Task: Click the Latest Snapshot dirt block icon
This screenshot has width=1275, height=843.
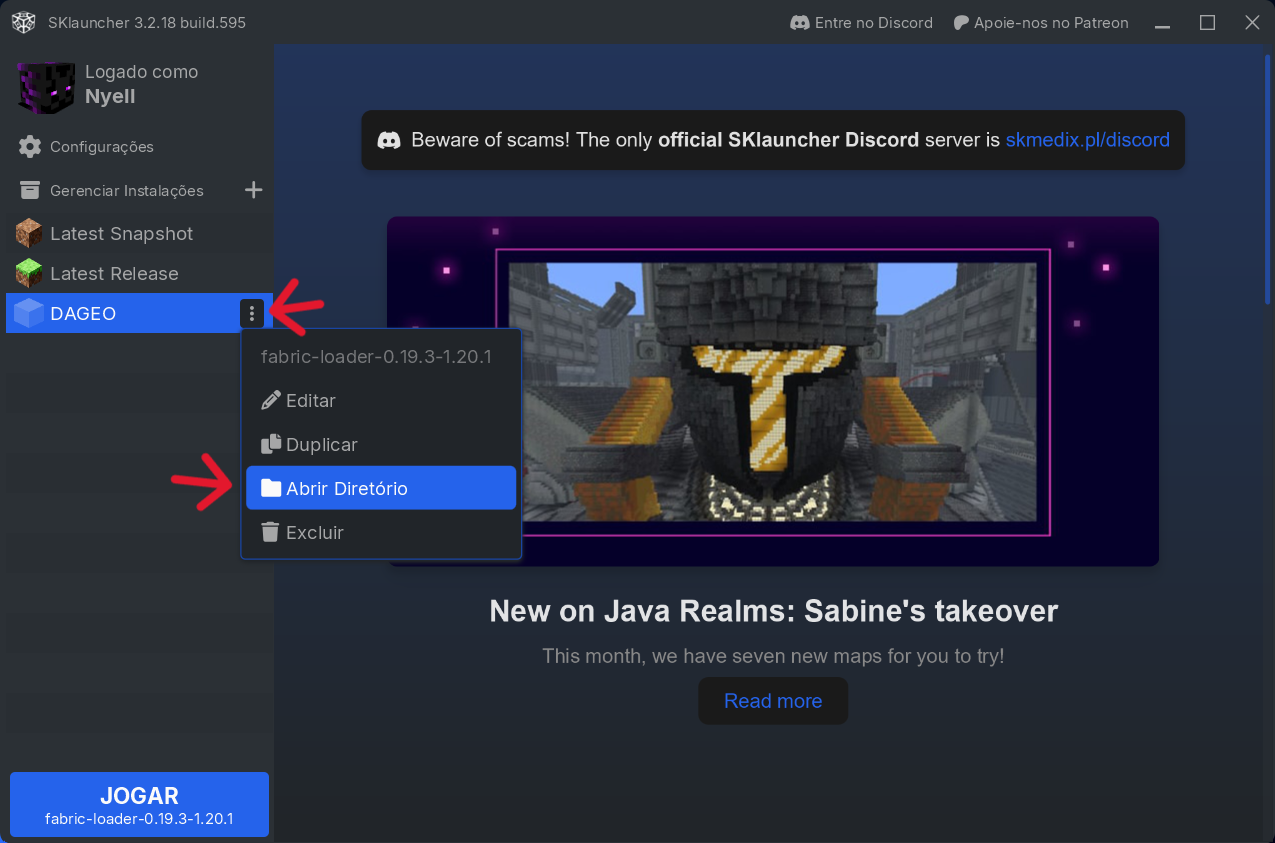Action: pos(29,233)
